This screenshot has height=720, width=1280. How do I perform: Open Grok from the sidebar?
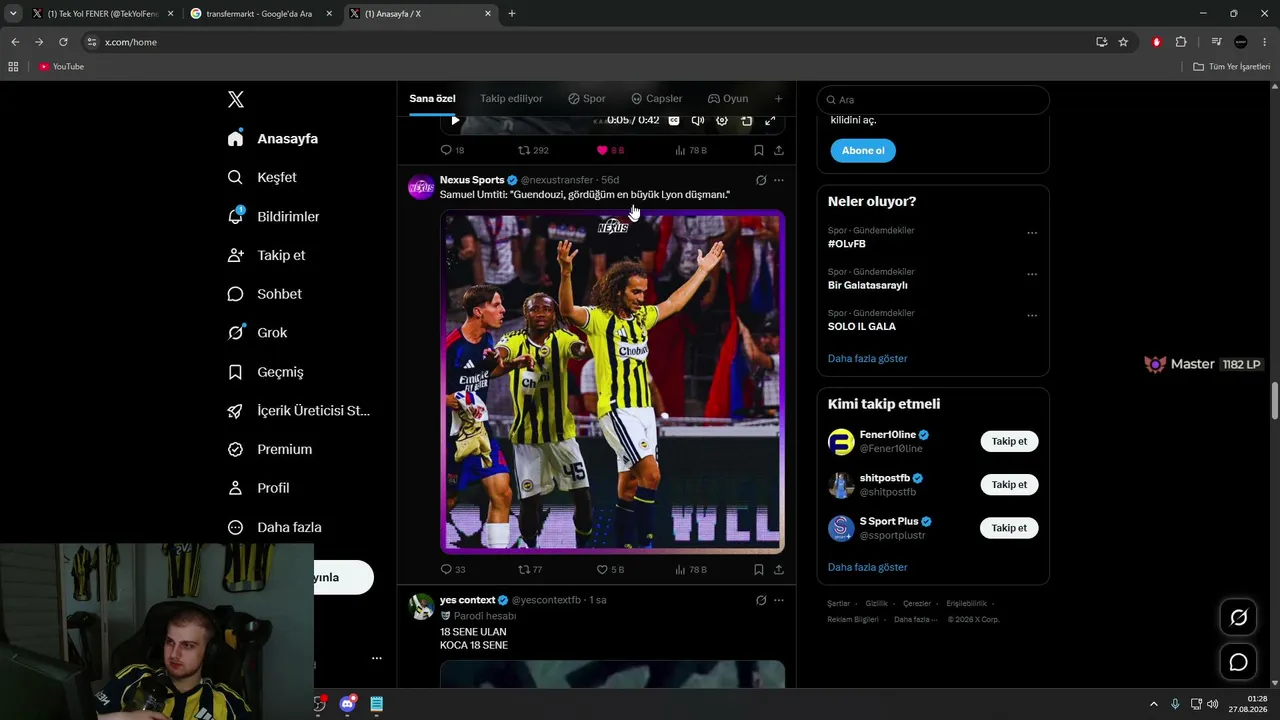[x=257, y=333]
